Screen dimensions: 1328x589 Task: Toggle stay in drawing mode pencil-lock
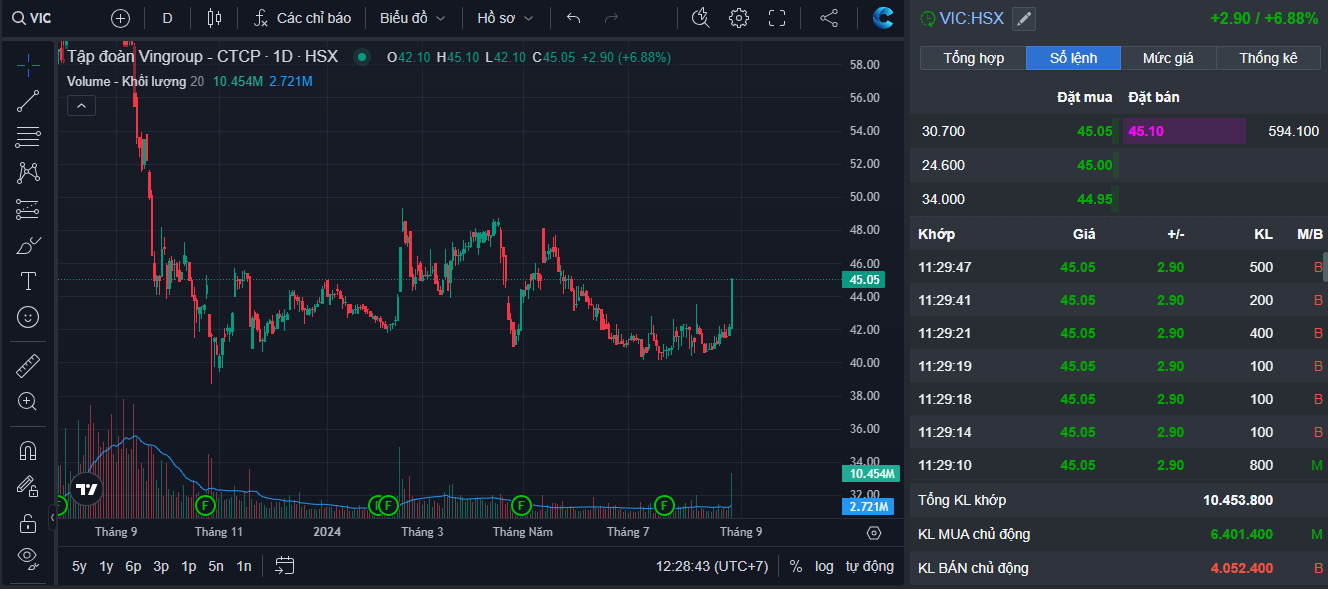pos(28,487)
